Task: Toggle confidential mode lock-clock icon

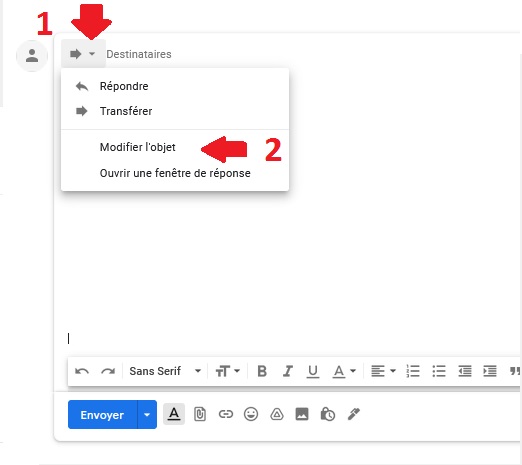Action: 328,414
